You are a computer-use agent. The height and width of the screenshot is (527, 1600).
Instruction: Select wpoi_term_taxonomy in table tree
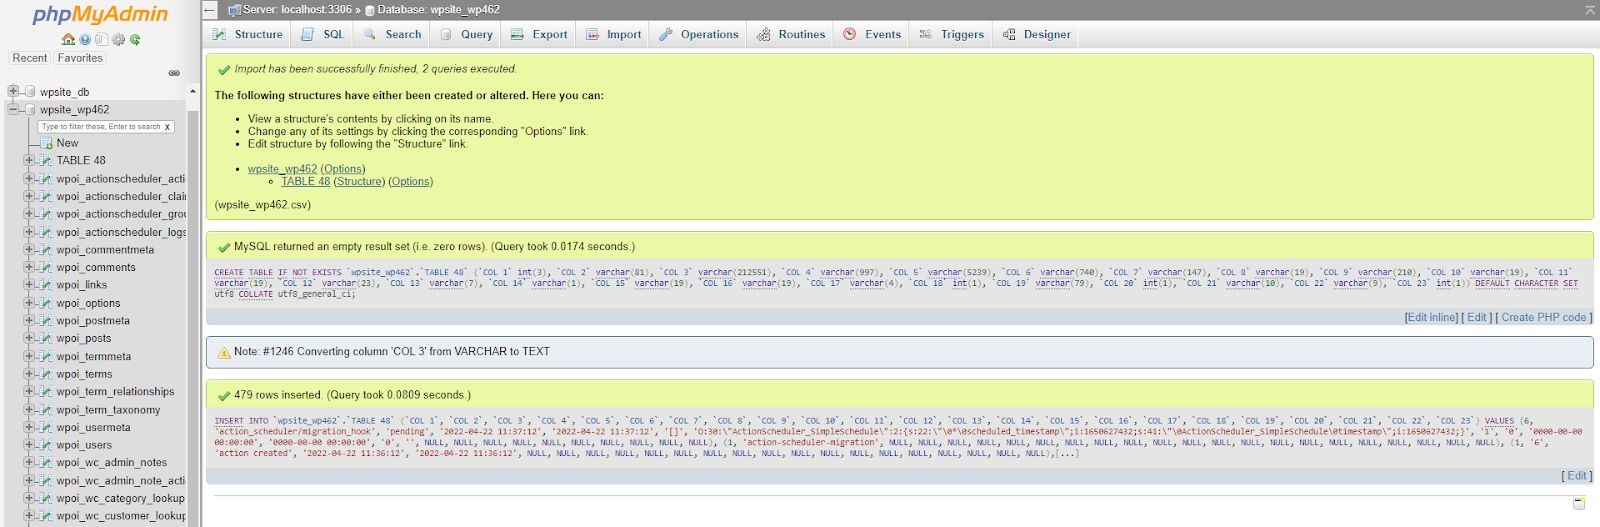coord(108,410)
